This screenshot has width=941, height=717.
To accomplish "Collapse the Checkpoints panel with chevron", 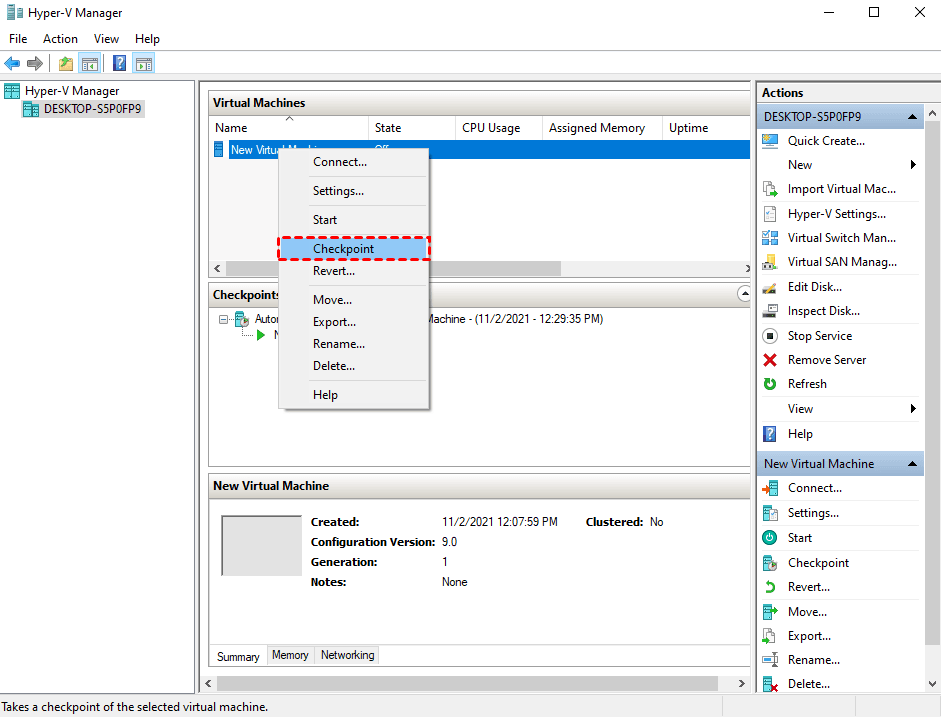I will (x=743, y=294).
